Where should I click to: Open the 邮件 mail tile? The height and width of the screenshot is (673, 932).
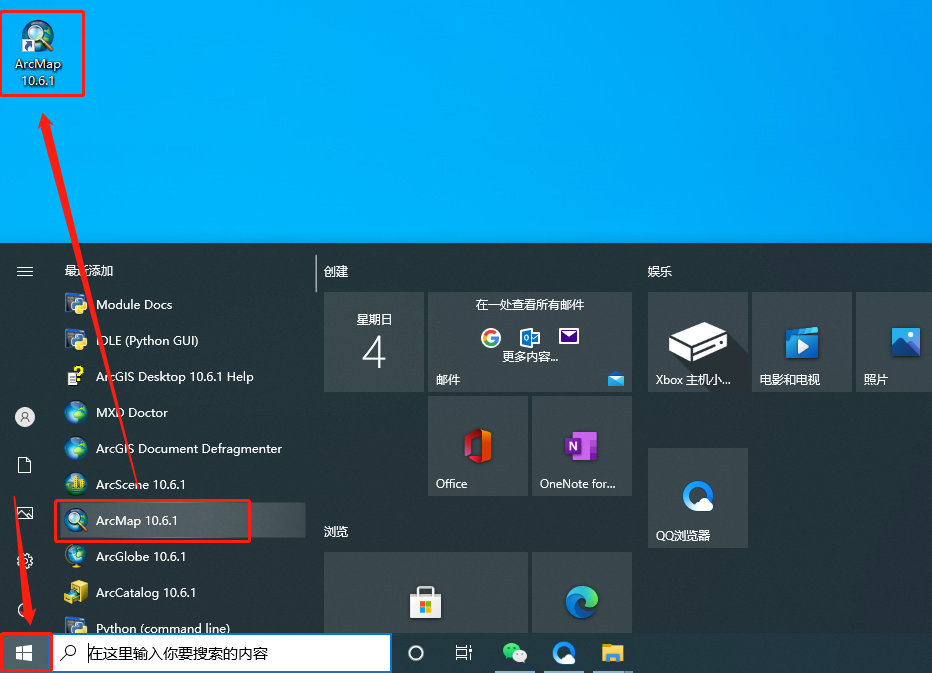pos(530,342)
